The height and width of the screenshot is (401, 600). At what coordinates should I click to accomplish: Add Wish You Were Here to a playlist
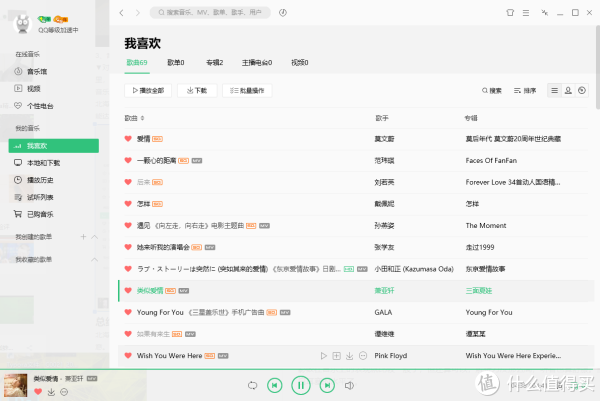tap(336, 356)
